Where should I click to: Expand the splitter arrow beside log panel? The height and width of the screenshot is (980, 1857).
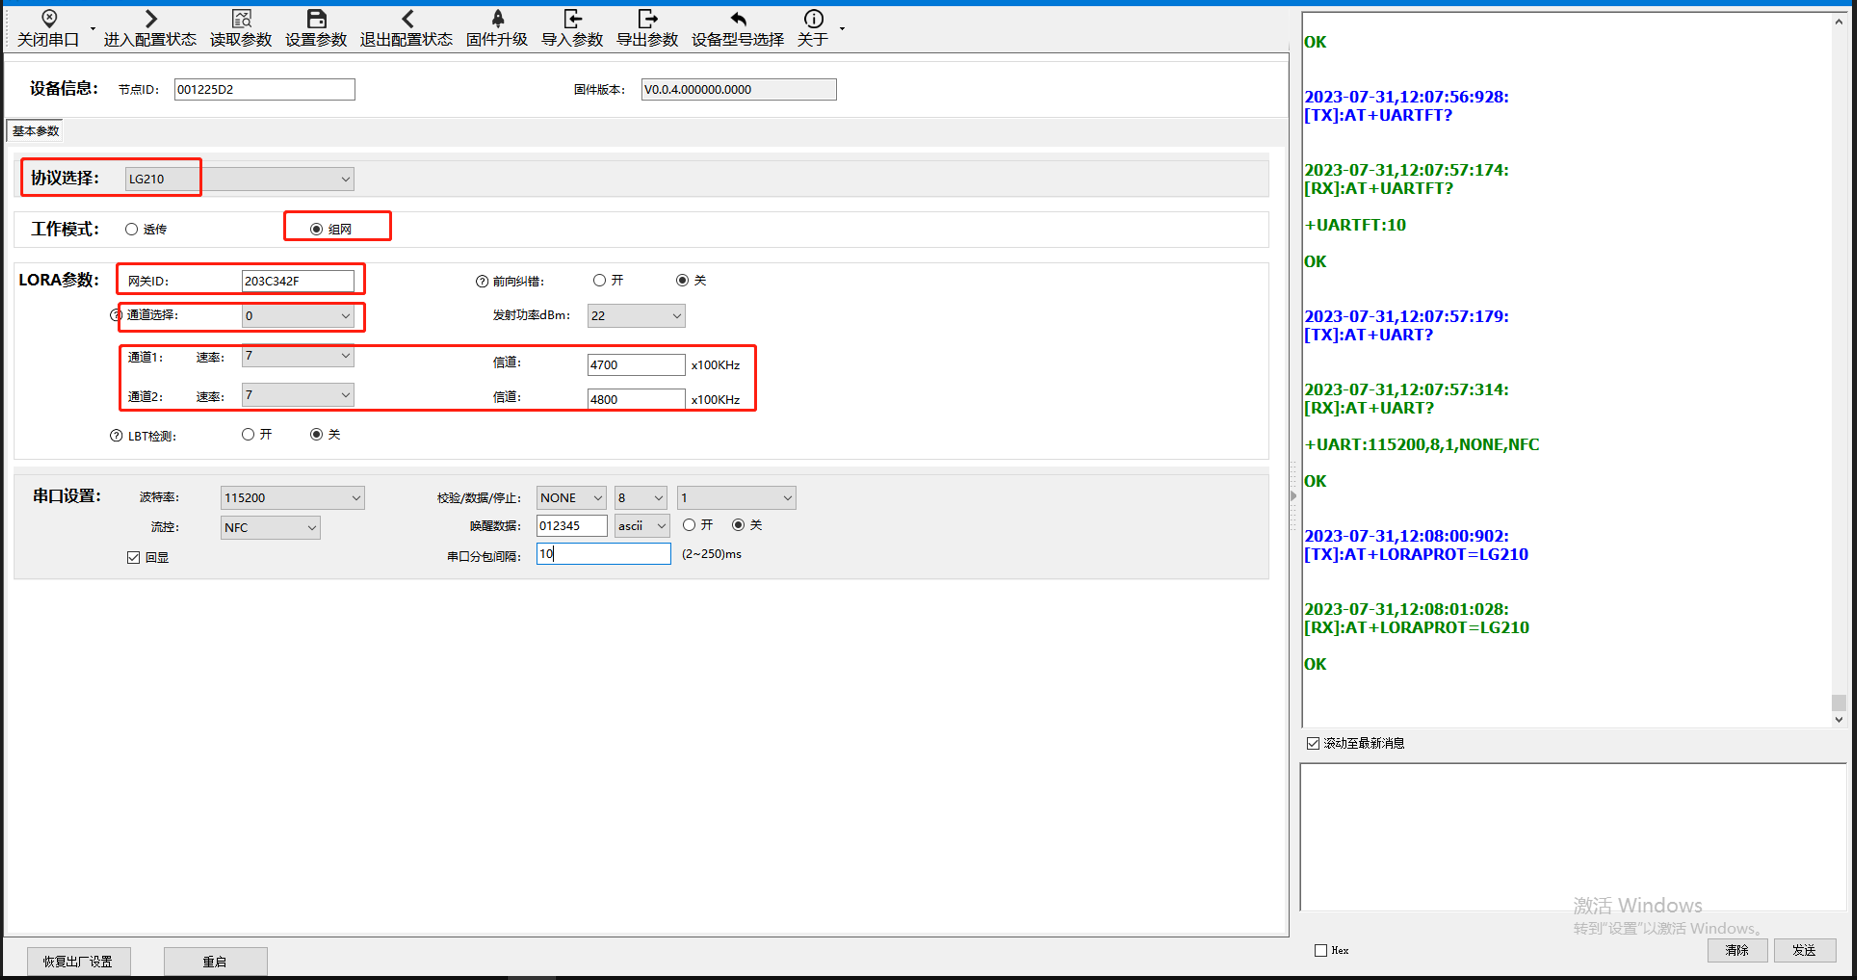pyautogui.click(x=1293, y=495)
